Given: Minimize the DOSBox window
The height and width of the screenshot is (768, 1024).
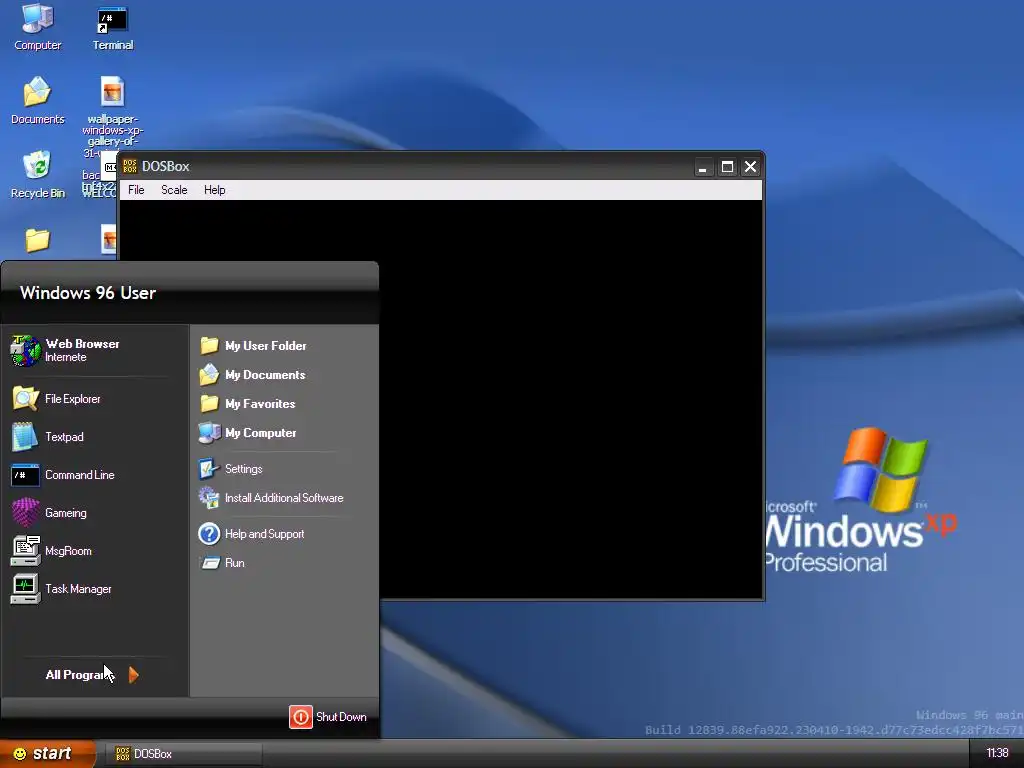Looking at the screenshot, I should [x=703, y=167].
